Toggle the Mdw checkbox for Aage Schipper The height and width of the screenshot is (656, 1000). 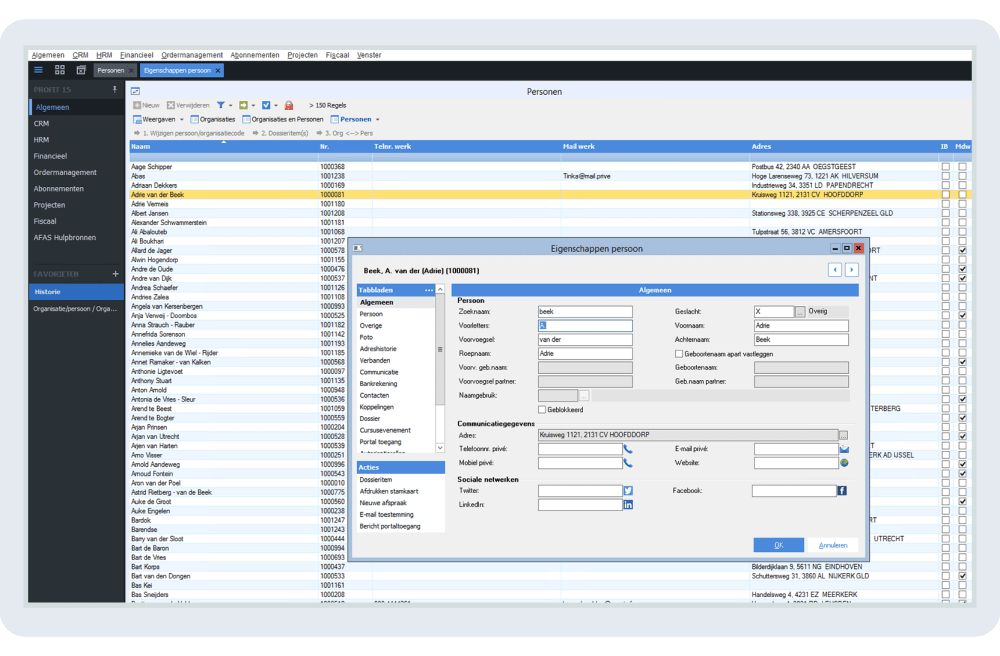(962, 167)
